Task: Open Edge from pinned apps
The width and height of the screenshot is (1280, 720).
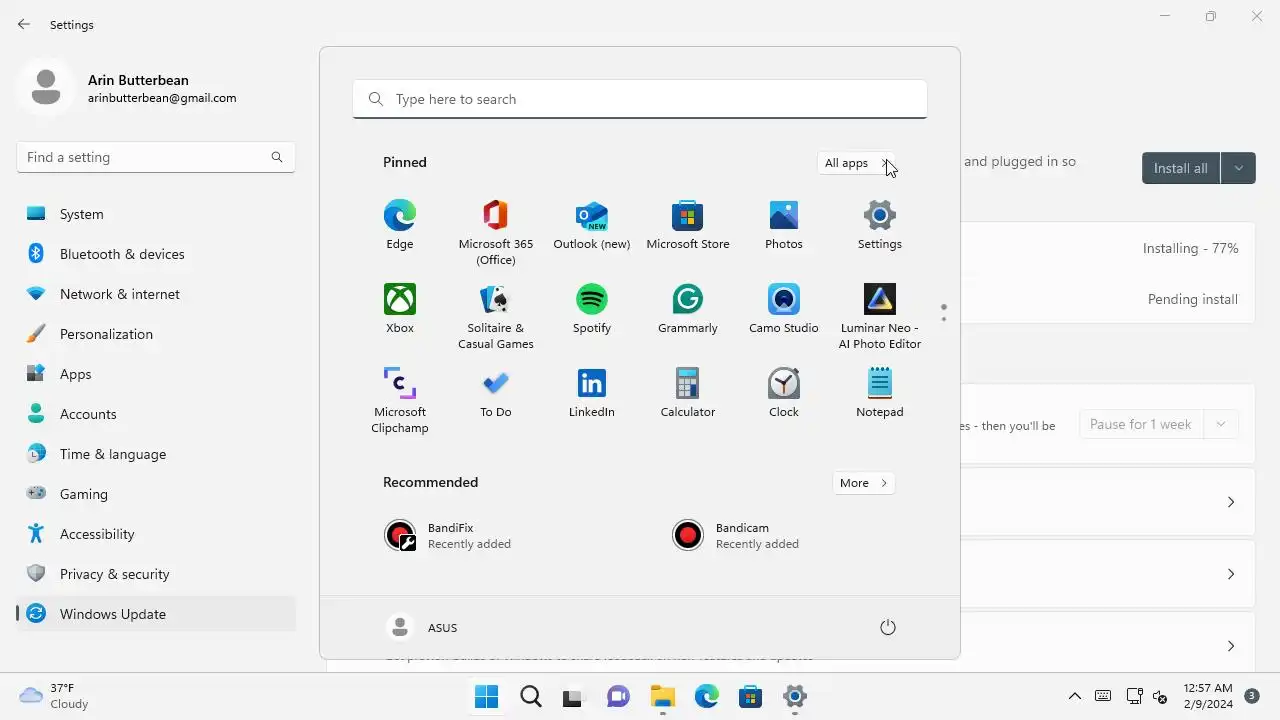Action: pyautogui.click(x=400, y=225)
